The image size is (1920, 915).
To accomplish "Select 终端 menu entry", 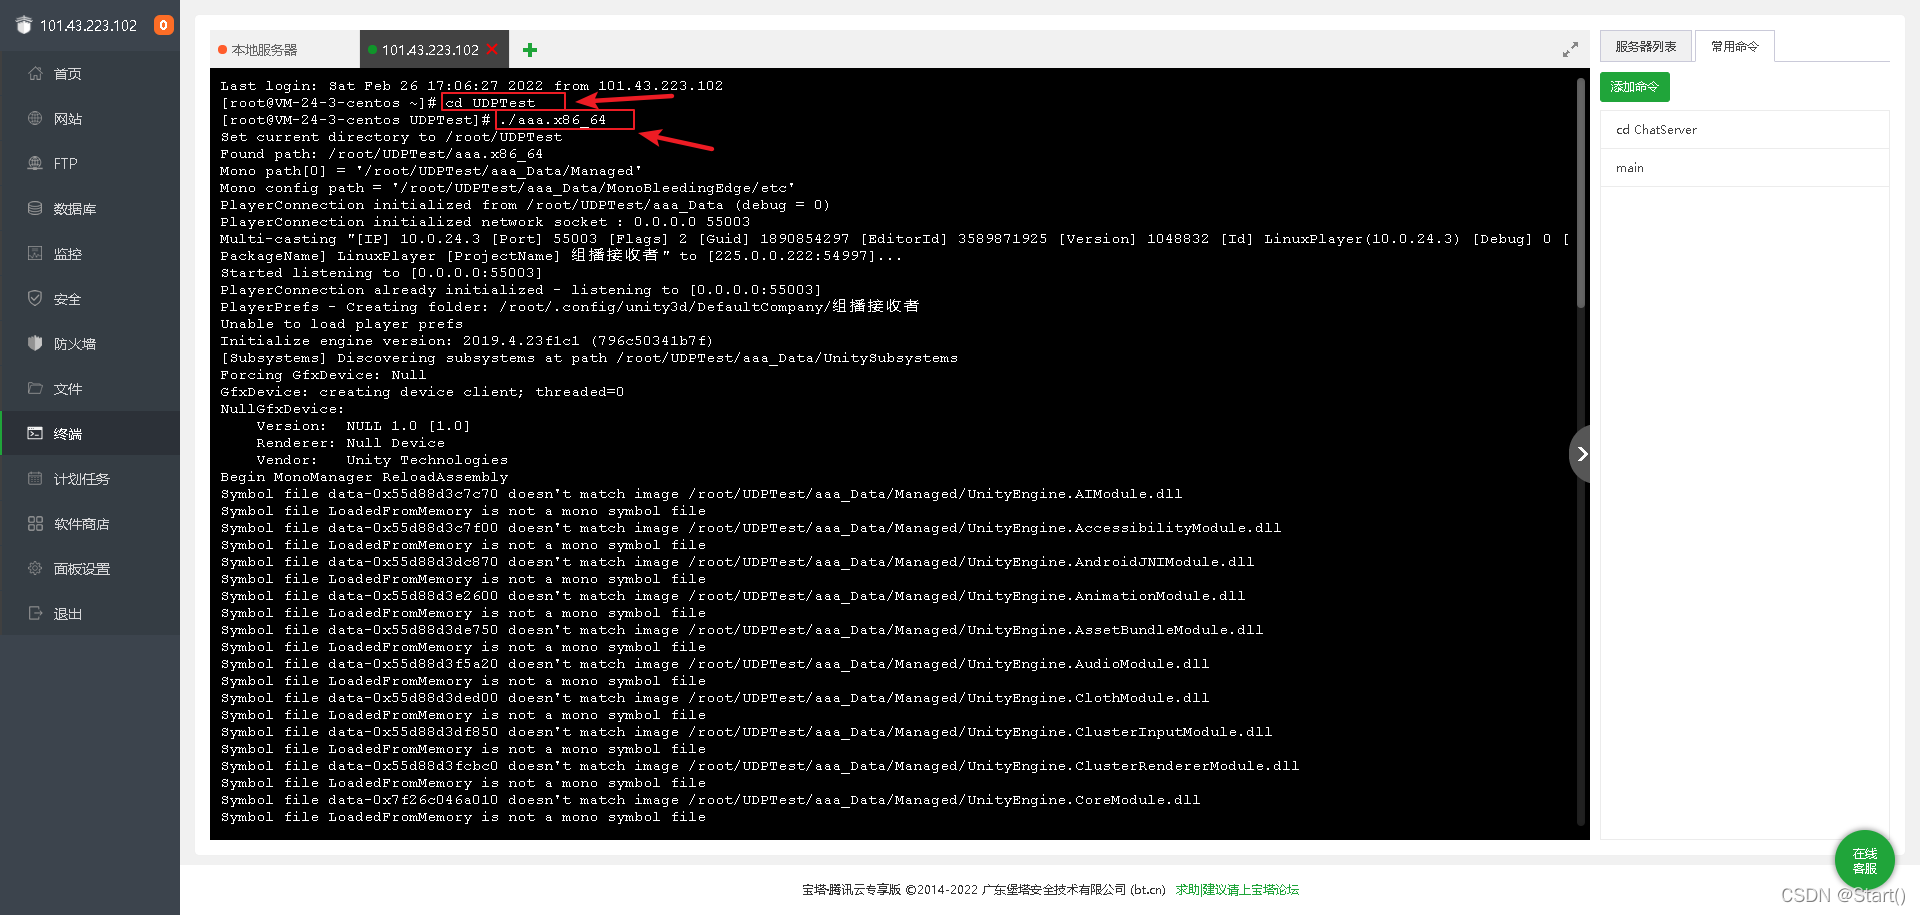I will (90, 433).
